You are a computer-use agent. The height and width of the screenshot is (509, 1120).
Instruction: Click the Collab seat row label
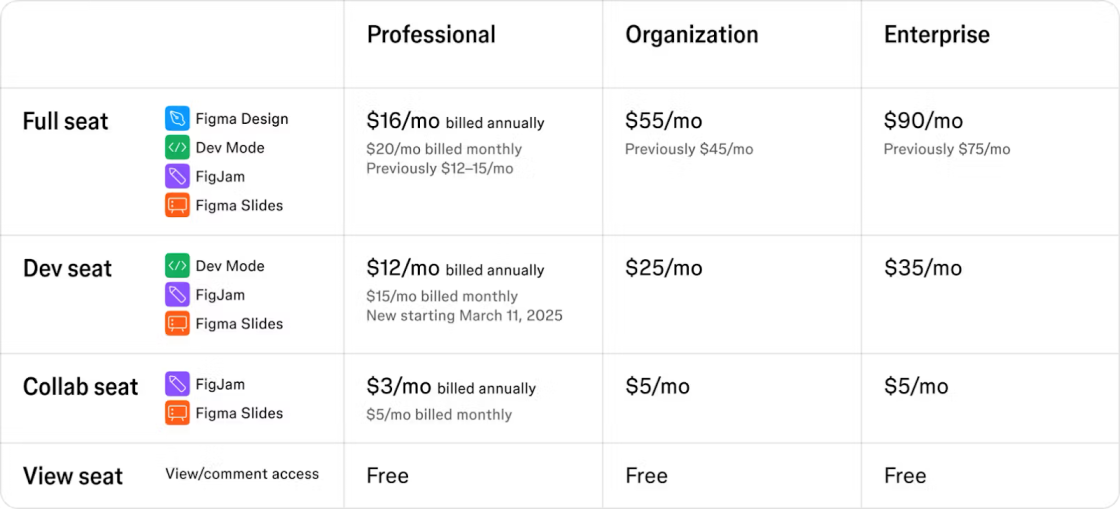point(80,387)
